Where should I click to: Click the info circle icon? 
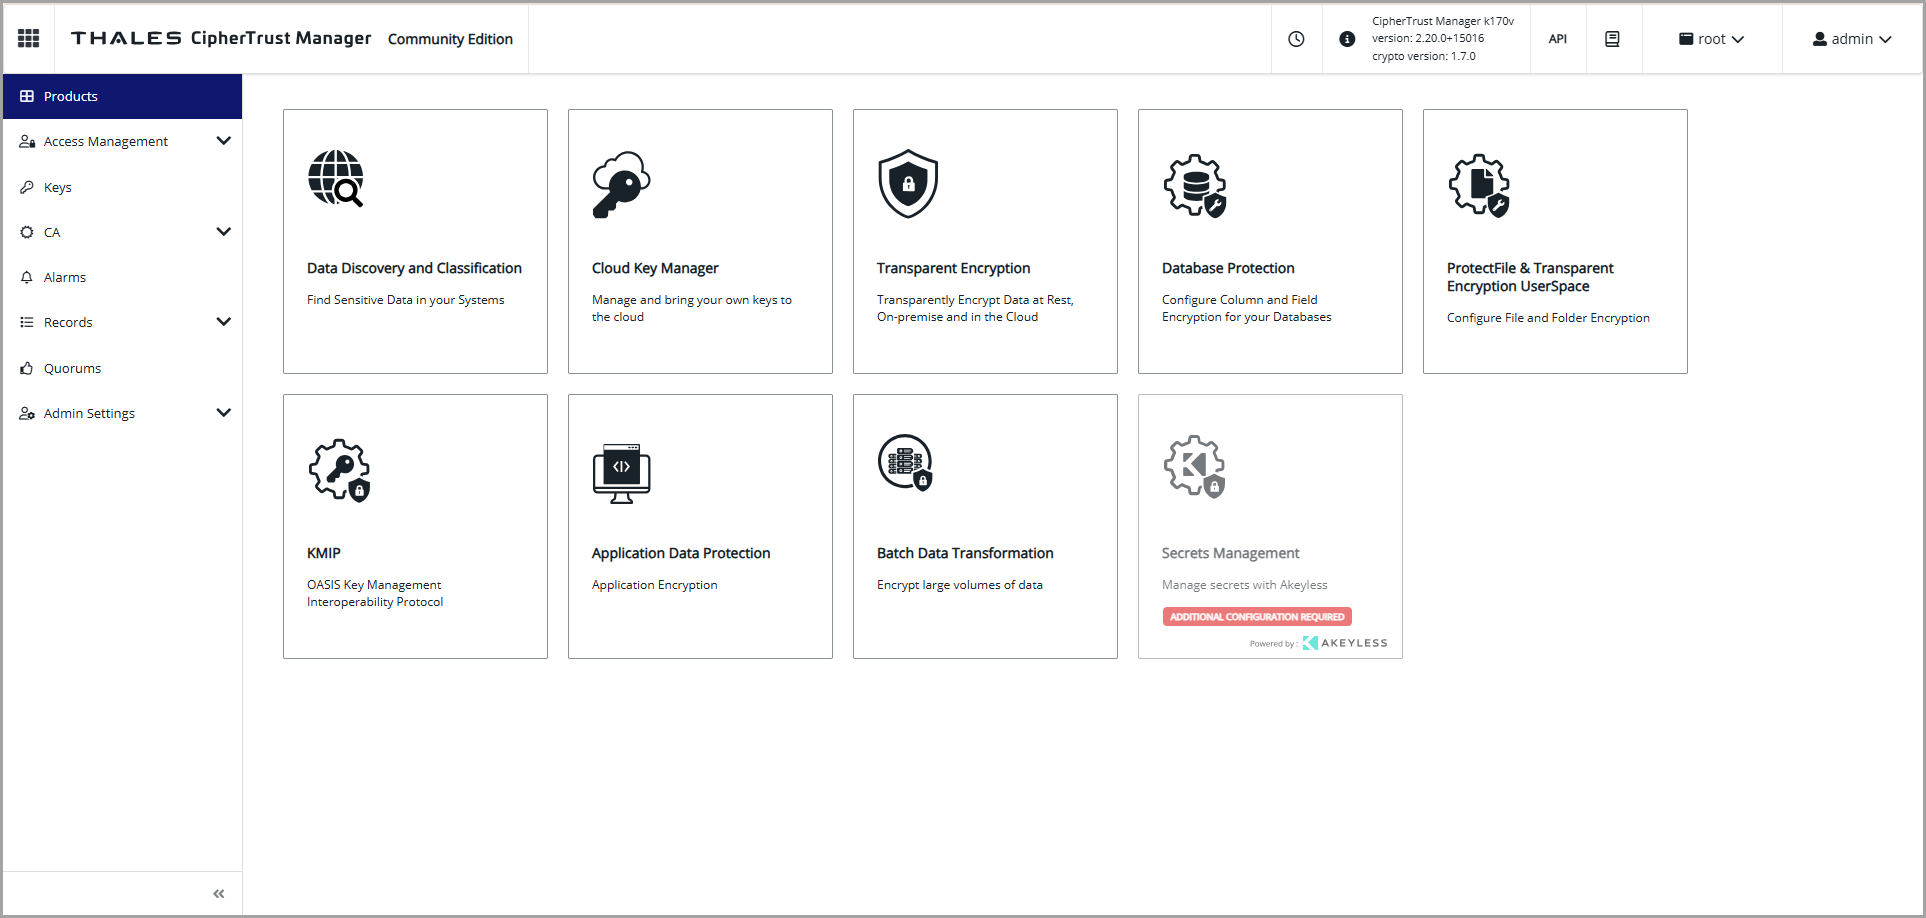click(1347, 39)
